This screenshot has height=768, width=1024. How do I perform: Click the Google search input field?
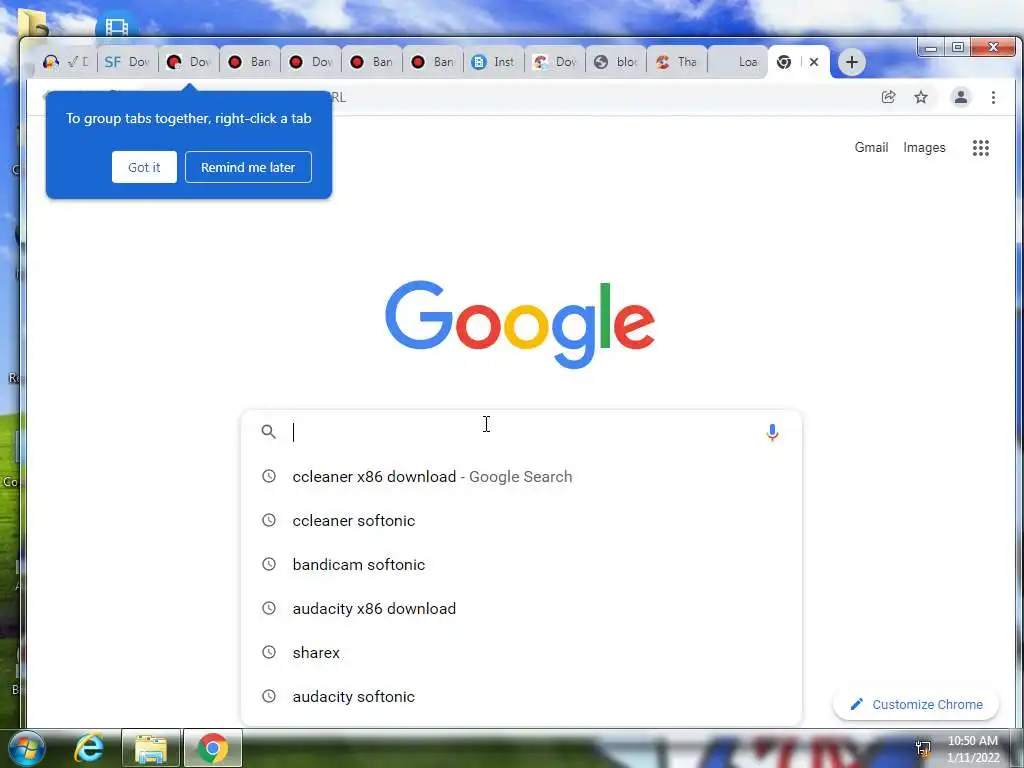tap(521, 432)
